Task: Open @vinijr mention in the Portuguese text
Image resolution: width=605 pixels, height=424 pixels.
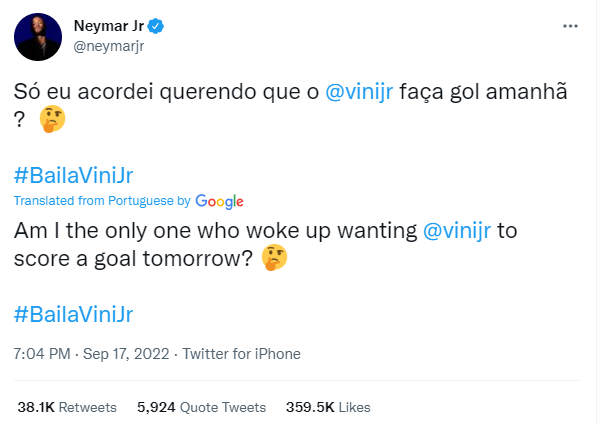Action: coord(364,91)
